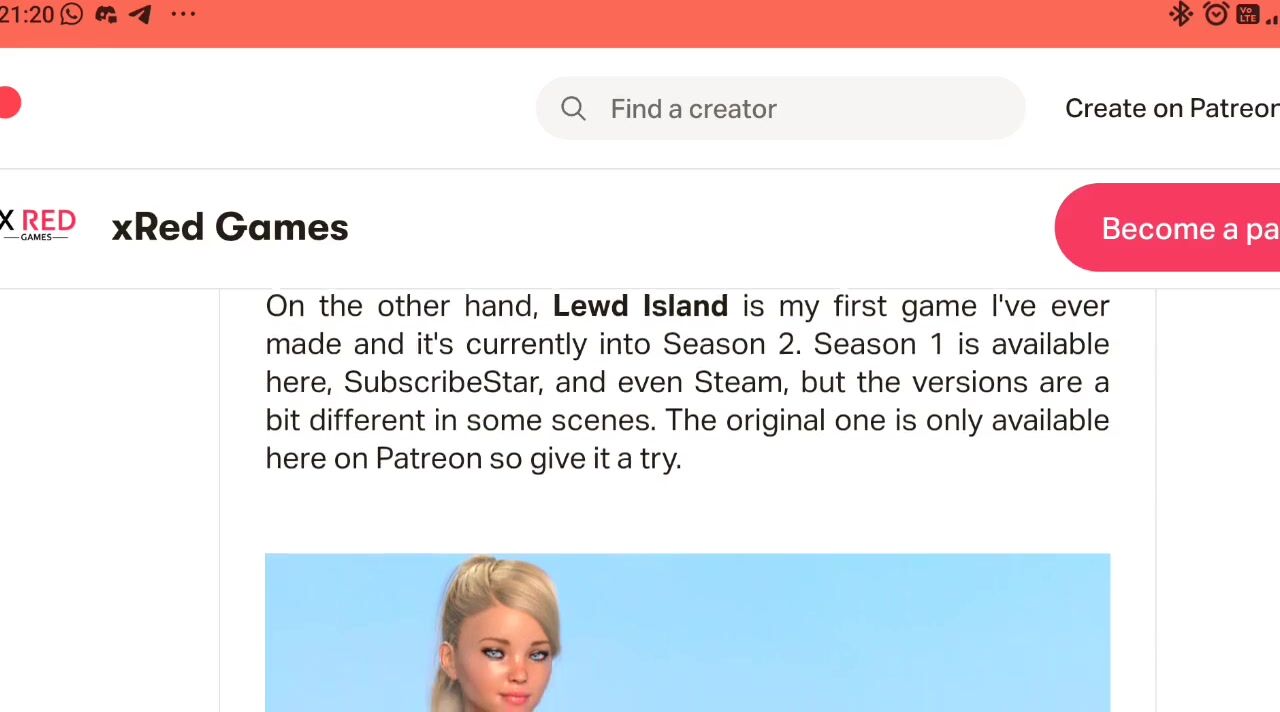The width and height of the screenshot is (1280, 712).
Task: Tap the VoLTE status icon
Action: click(1247, 14)
